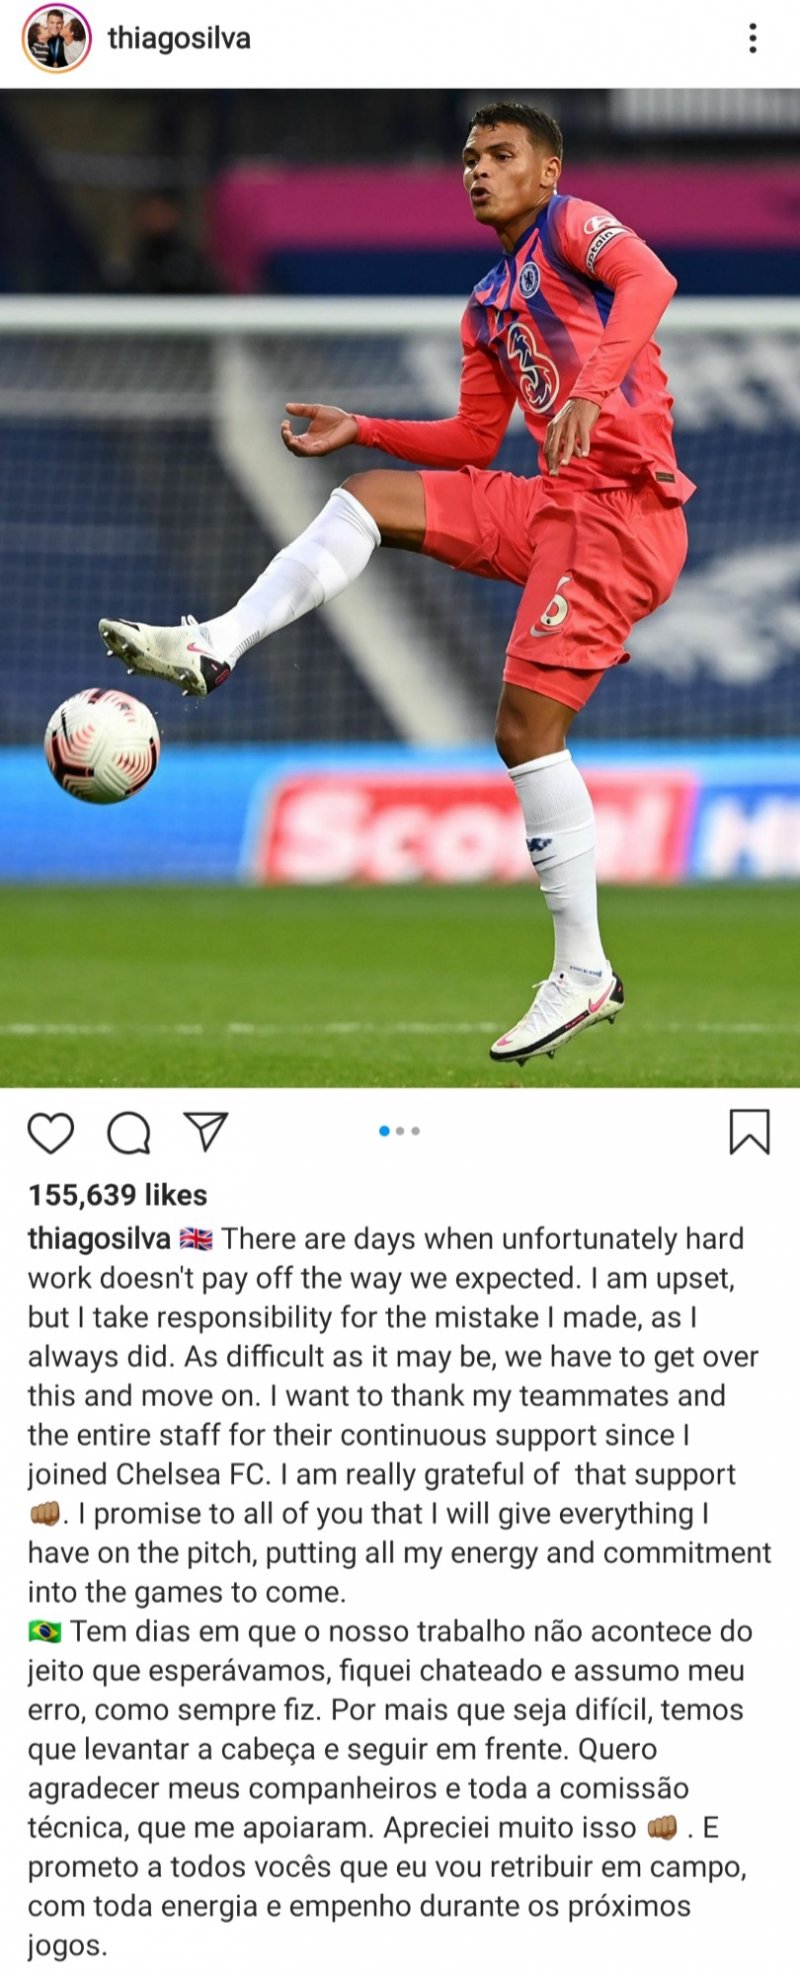Share the post via paper plane icon

point(206,1131)
